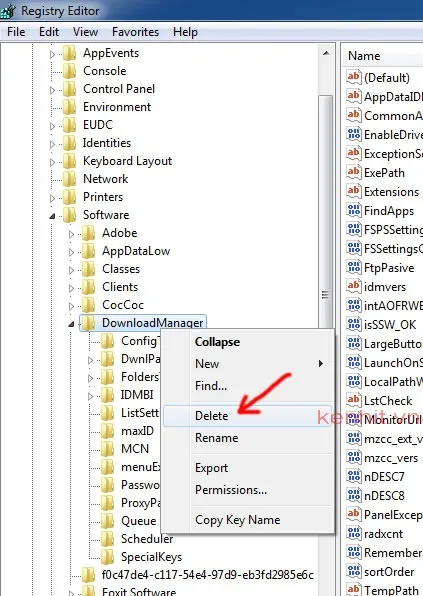Expand the IDMBI key arrow
This screenshot has height=596, width=423.
[90, 396]
